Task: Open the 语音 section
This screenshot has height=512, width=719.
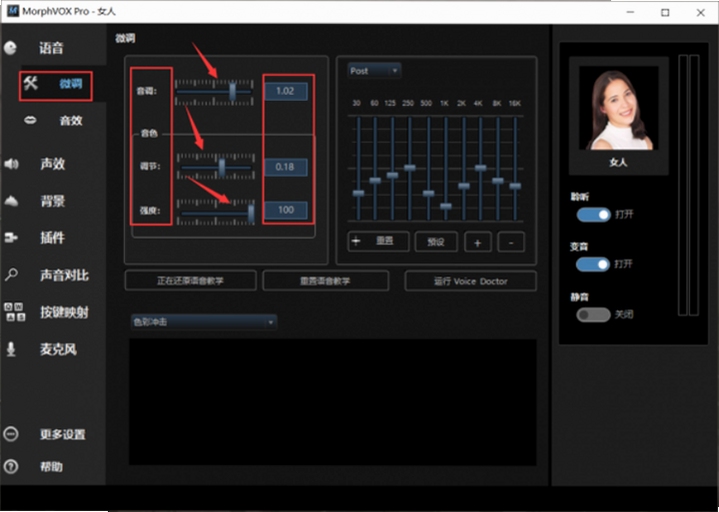Action: click(x=51, y=48)
